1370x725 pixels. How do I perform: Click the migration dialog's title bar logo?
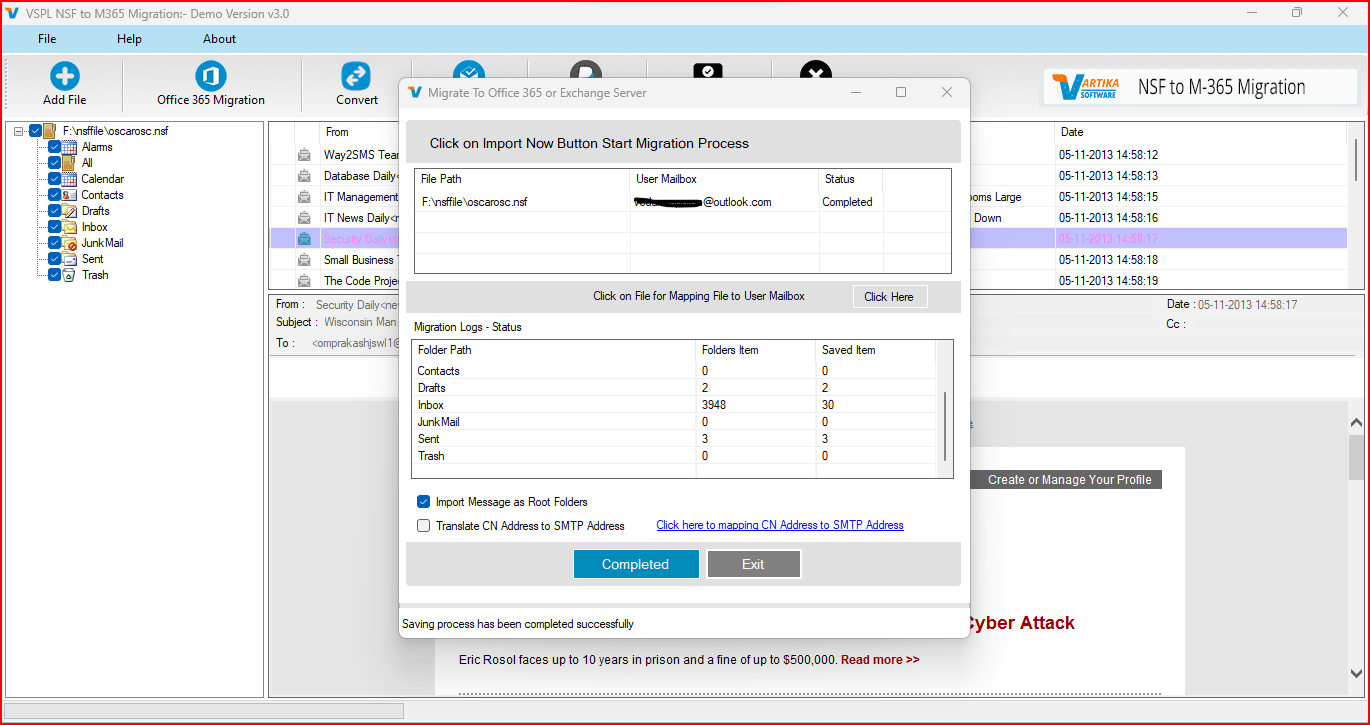(415, 92)
